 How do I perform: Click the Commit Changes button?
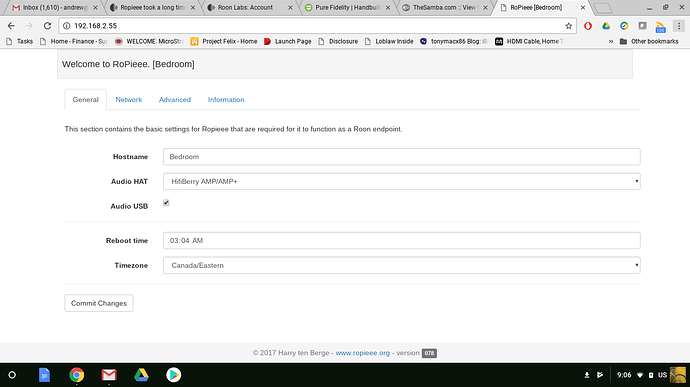pyautogui.click(x=99, y=303)
